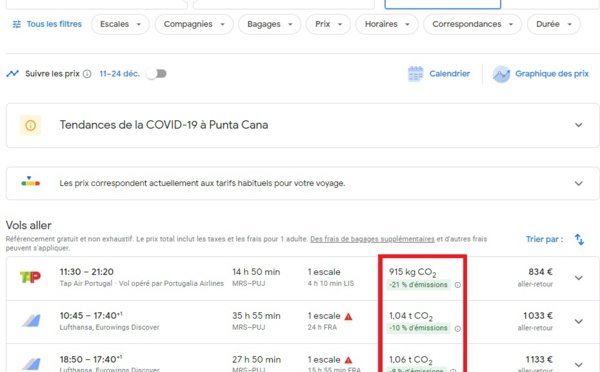
Task: Click the TAP Air Portugal airline logo
Action: coord(31,277)
